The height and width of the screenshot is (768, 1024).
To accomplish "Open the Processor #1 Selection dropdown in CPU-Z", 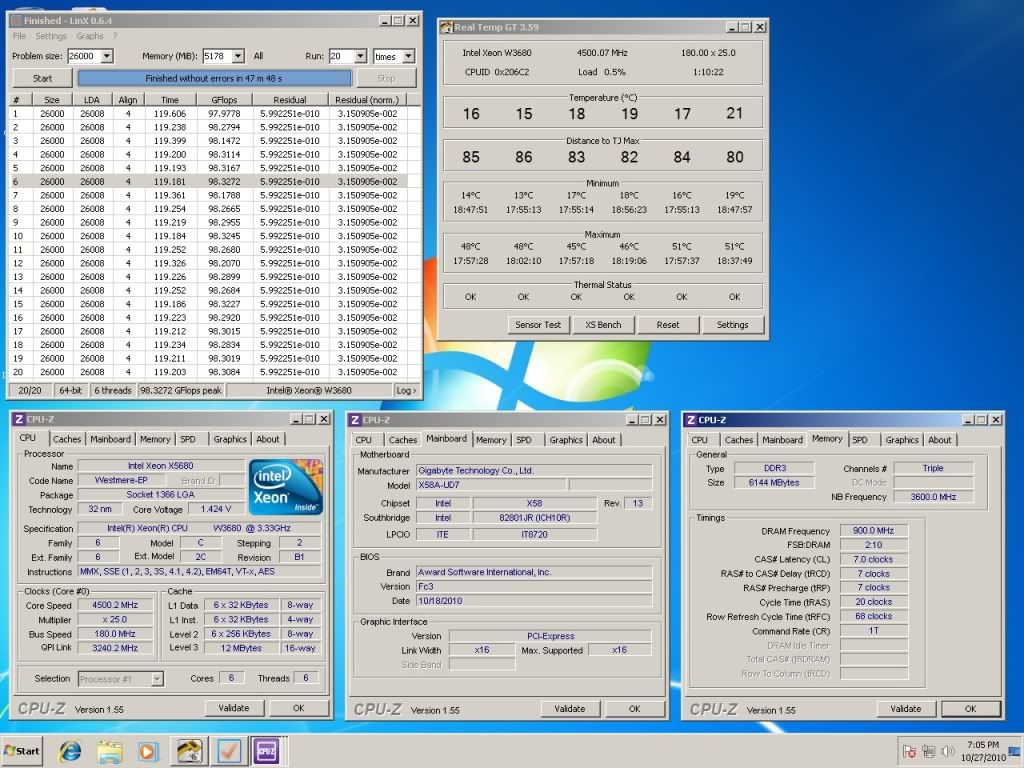I will pos(157,679).
